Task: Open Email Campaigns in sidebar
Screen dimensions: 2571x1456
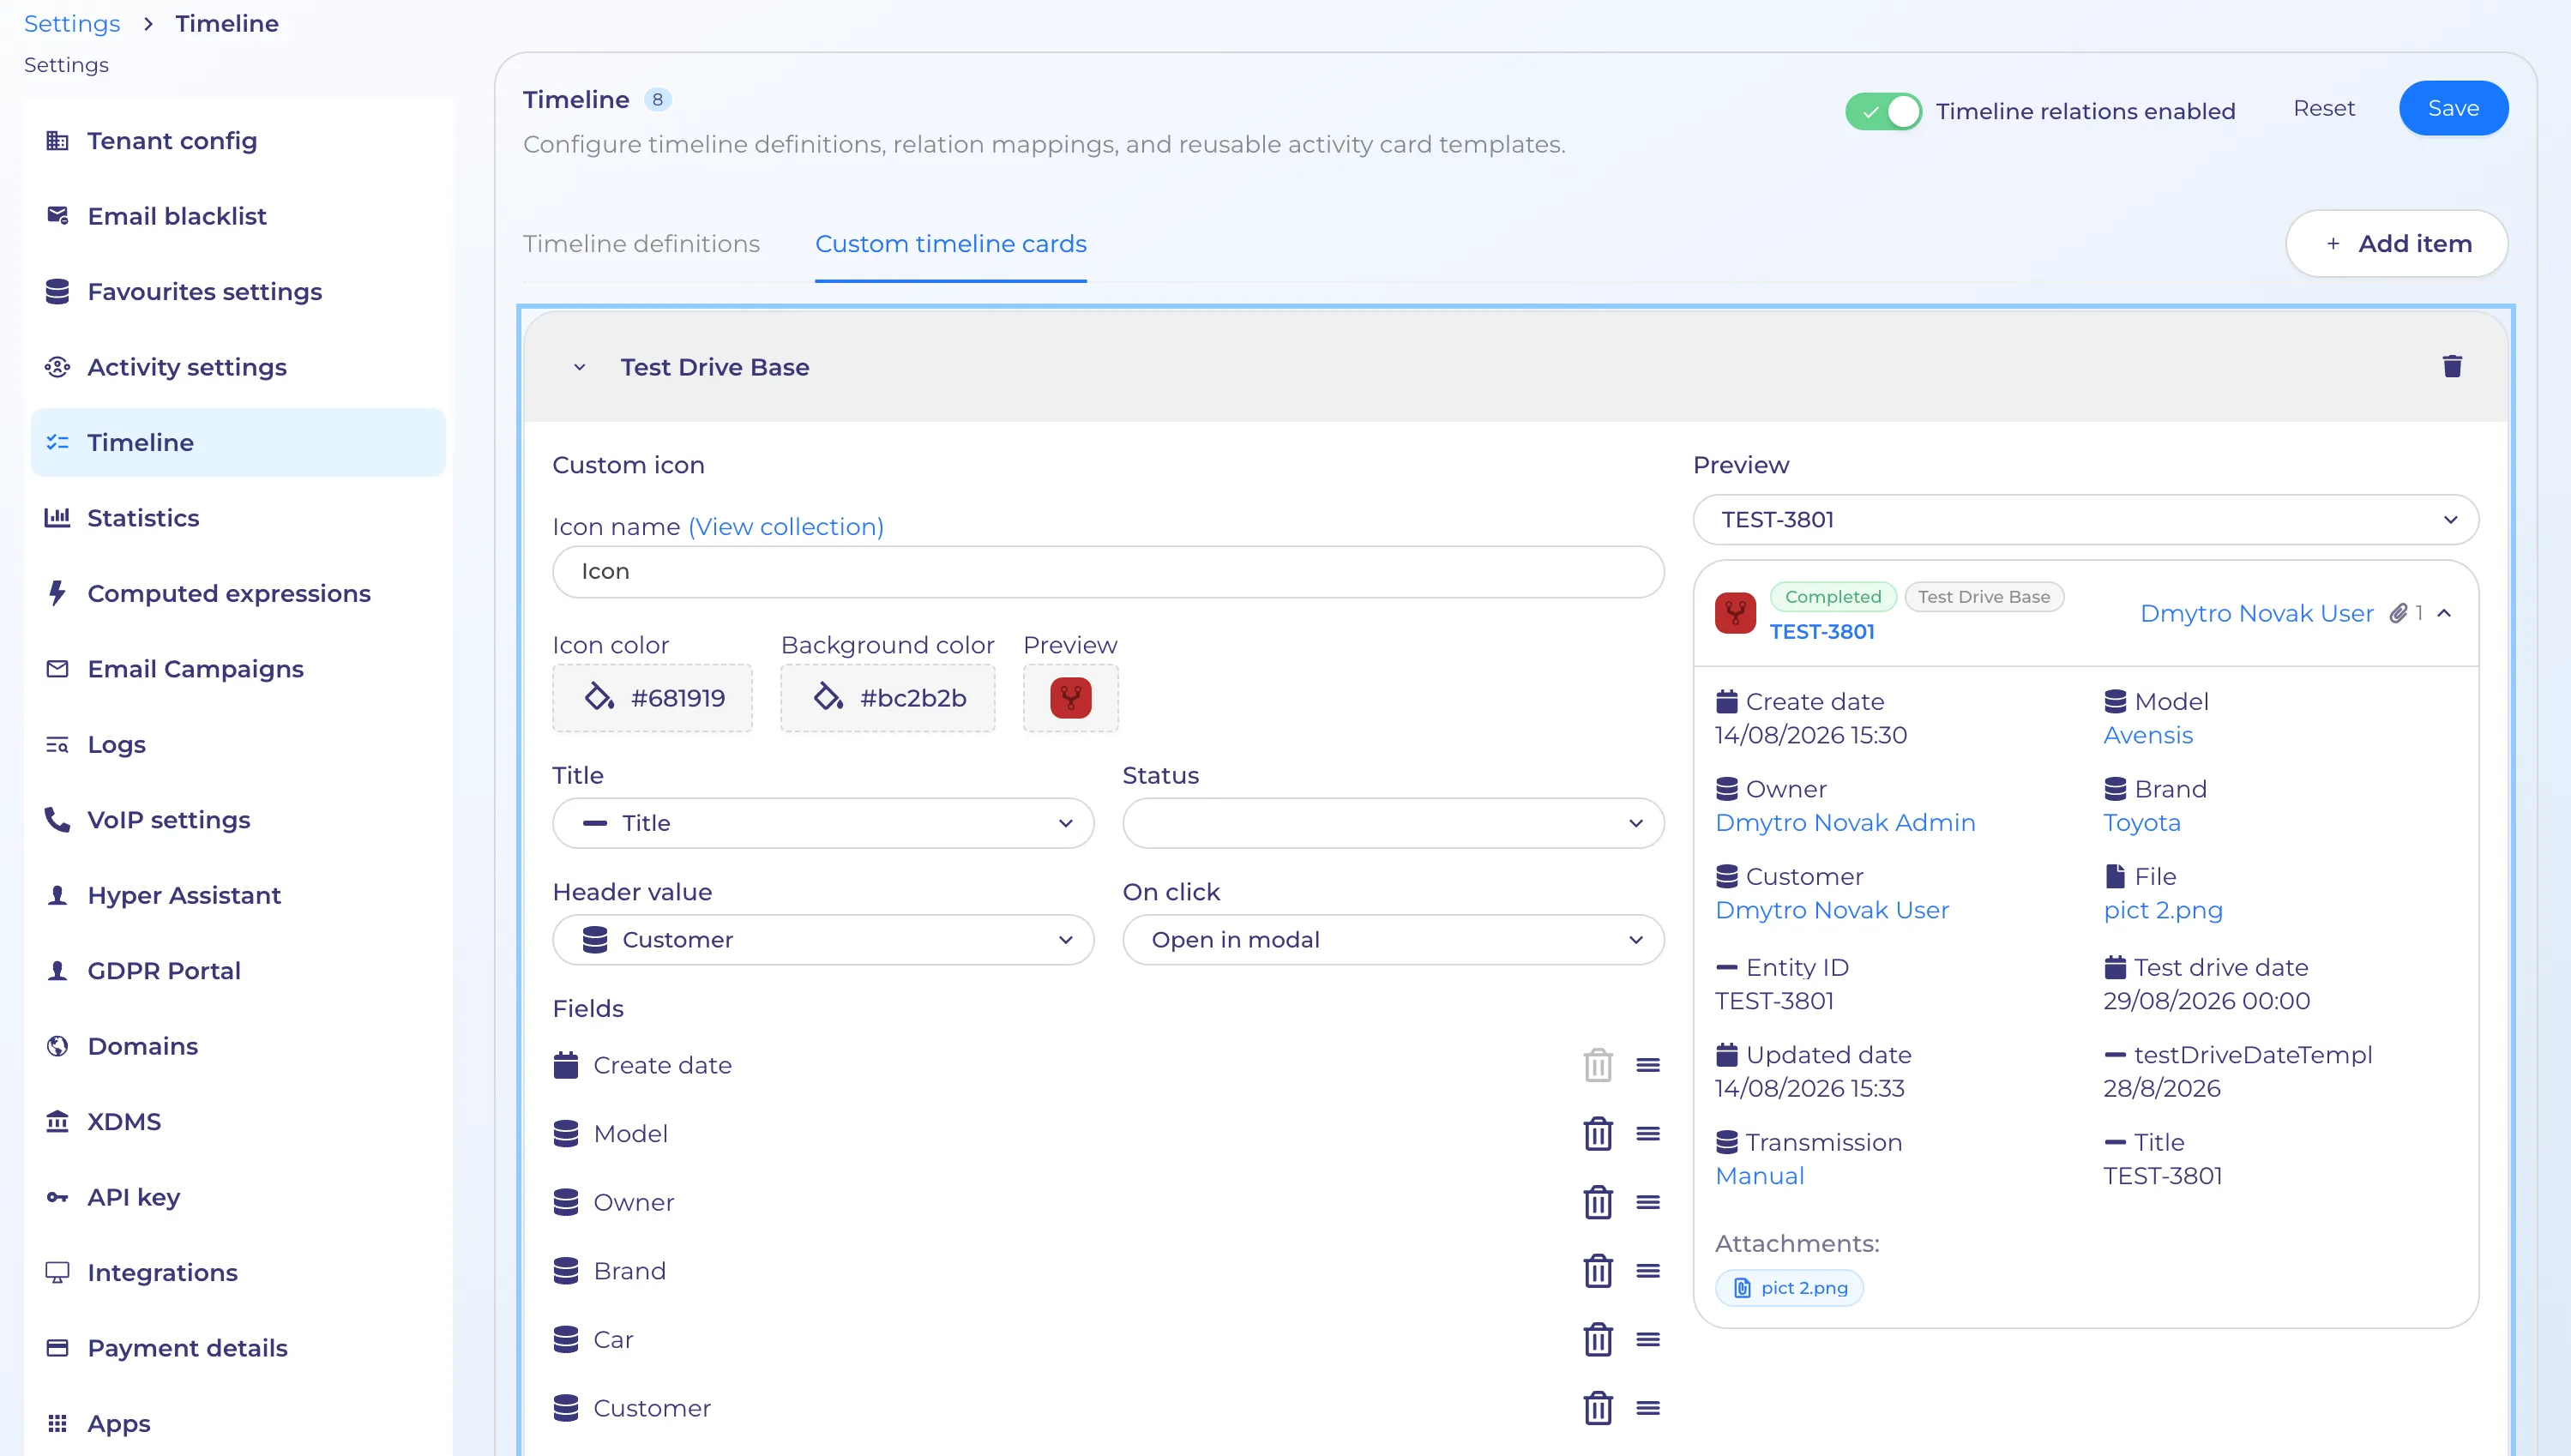Action: coord(238,669)
